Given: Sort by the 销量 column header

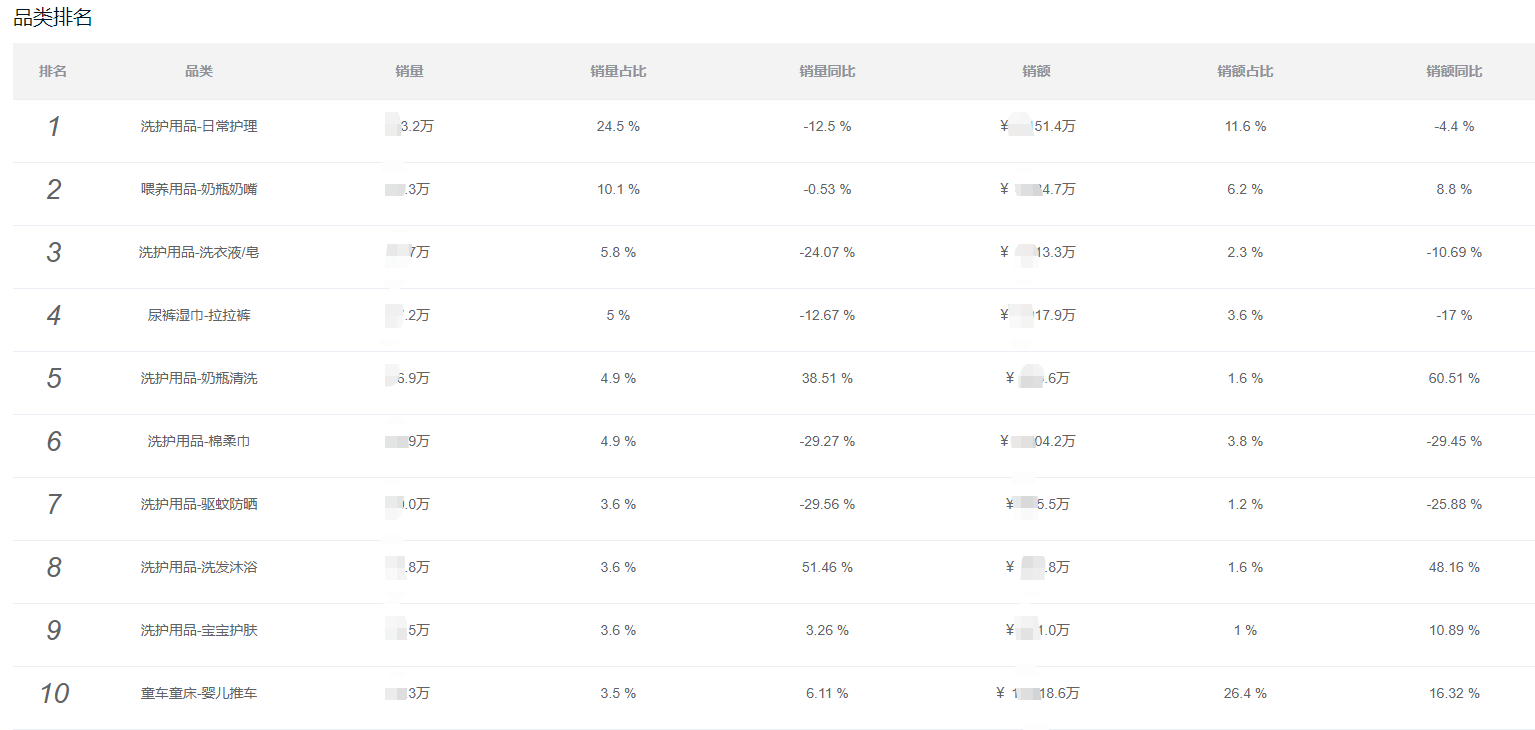Looking at the screenshot, I should [409, 71].
